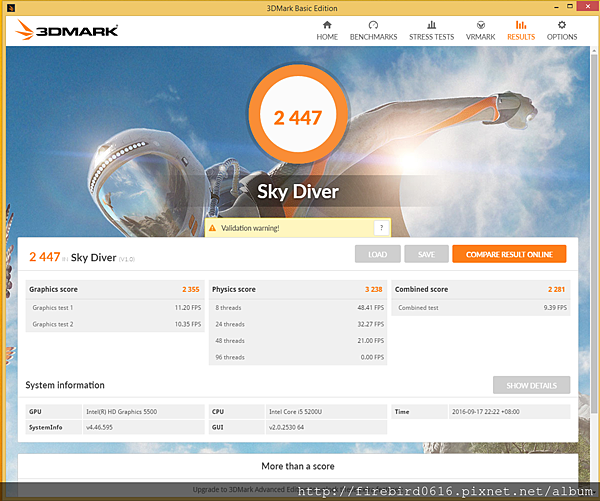Image resolution: width=600 pixels, height=501 pixels.
Task: Switch to BENCHMARKS tab label
Action: tap(373, 37)
